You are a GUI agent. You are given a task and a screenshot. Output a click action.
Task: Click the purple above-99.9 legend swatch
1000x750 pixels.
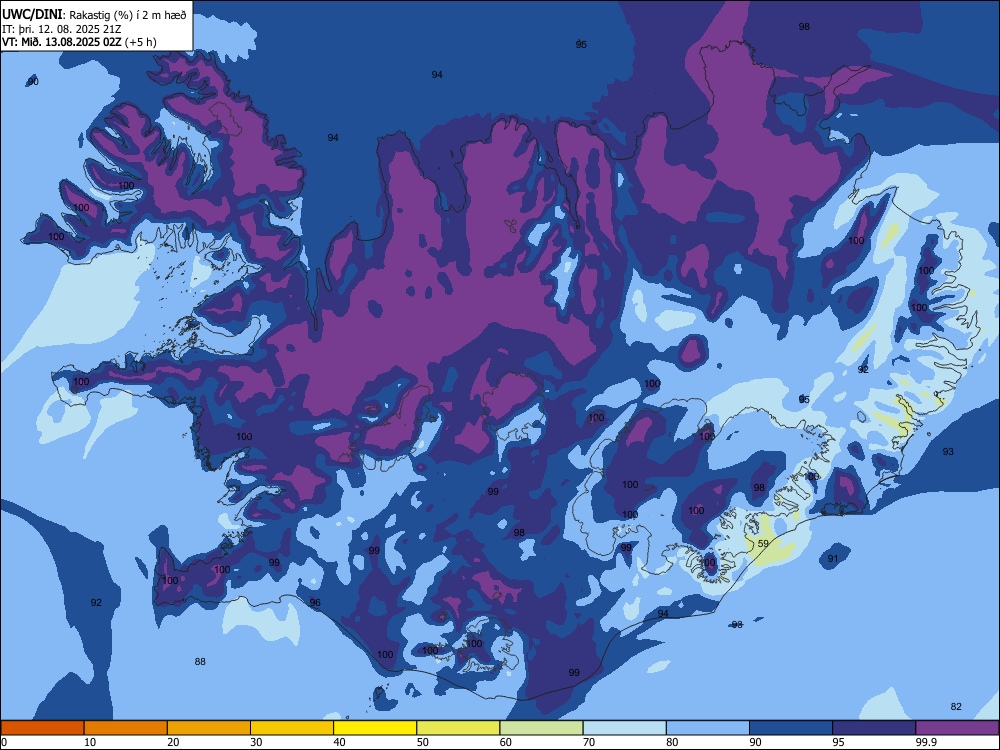[x=957, y=728]
